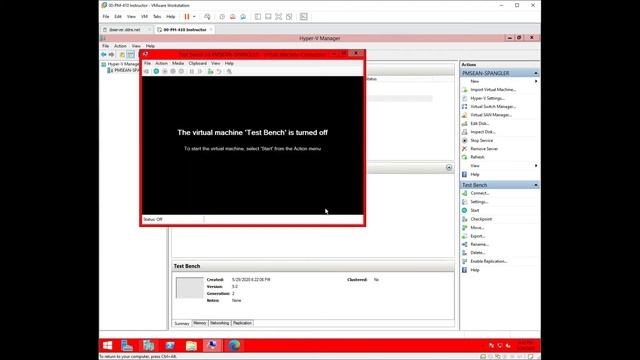
Task: Open the Tabs menu in VMware Workstation
Action: (x=157, y=17)
